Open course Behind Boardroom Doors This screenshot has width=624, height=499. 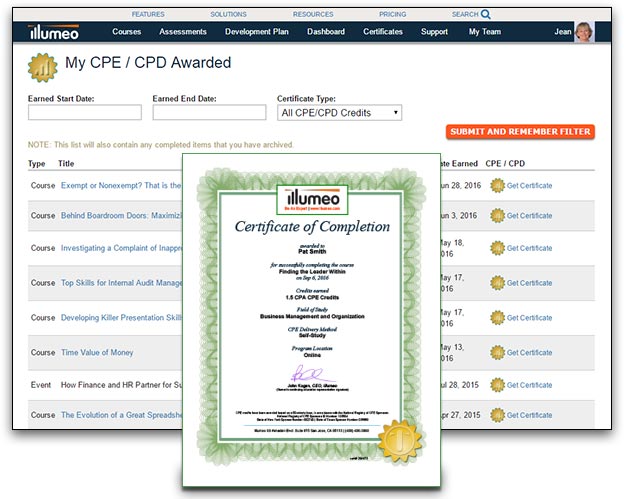tap(121, 216)
